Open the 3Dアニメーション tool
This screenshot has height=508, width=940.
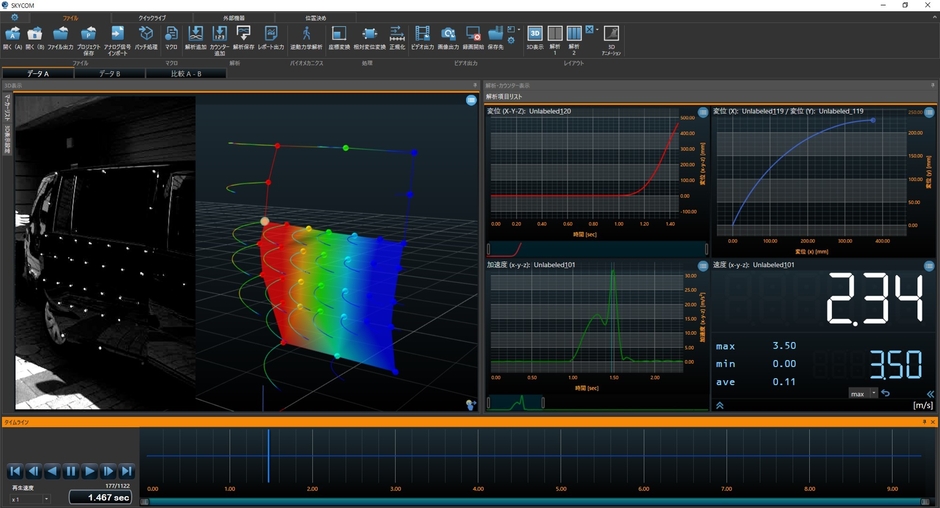pyautogui.click(x=611, y=40)
